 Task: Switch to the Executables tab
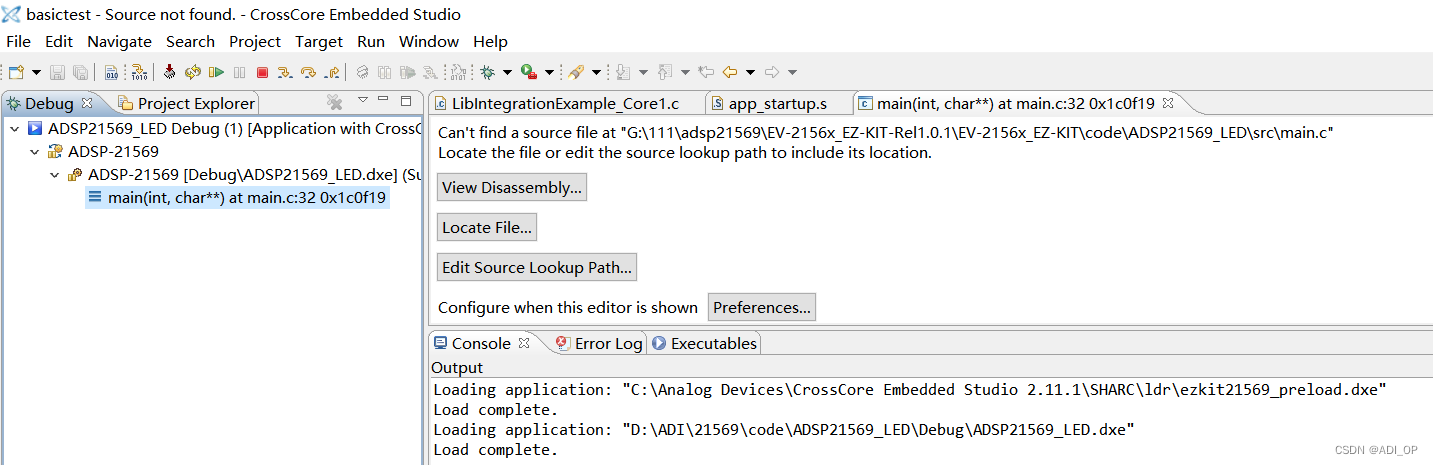pyautogui.click(x=704, y=343)
